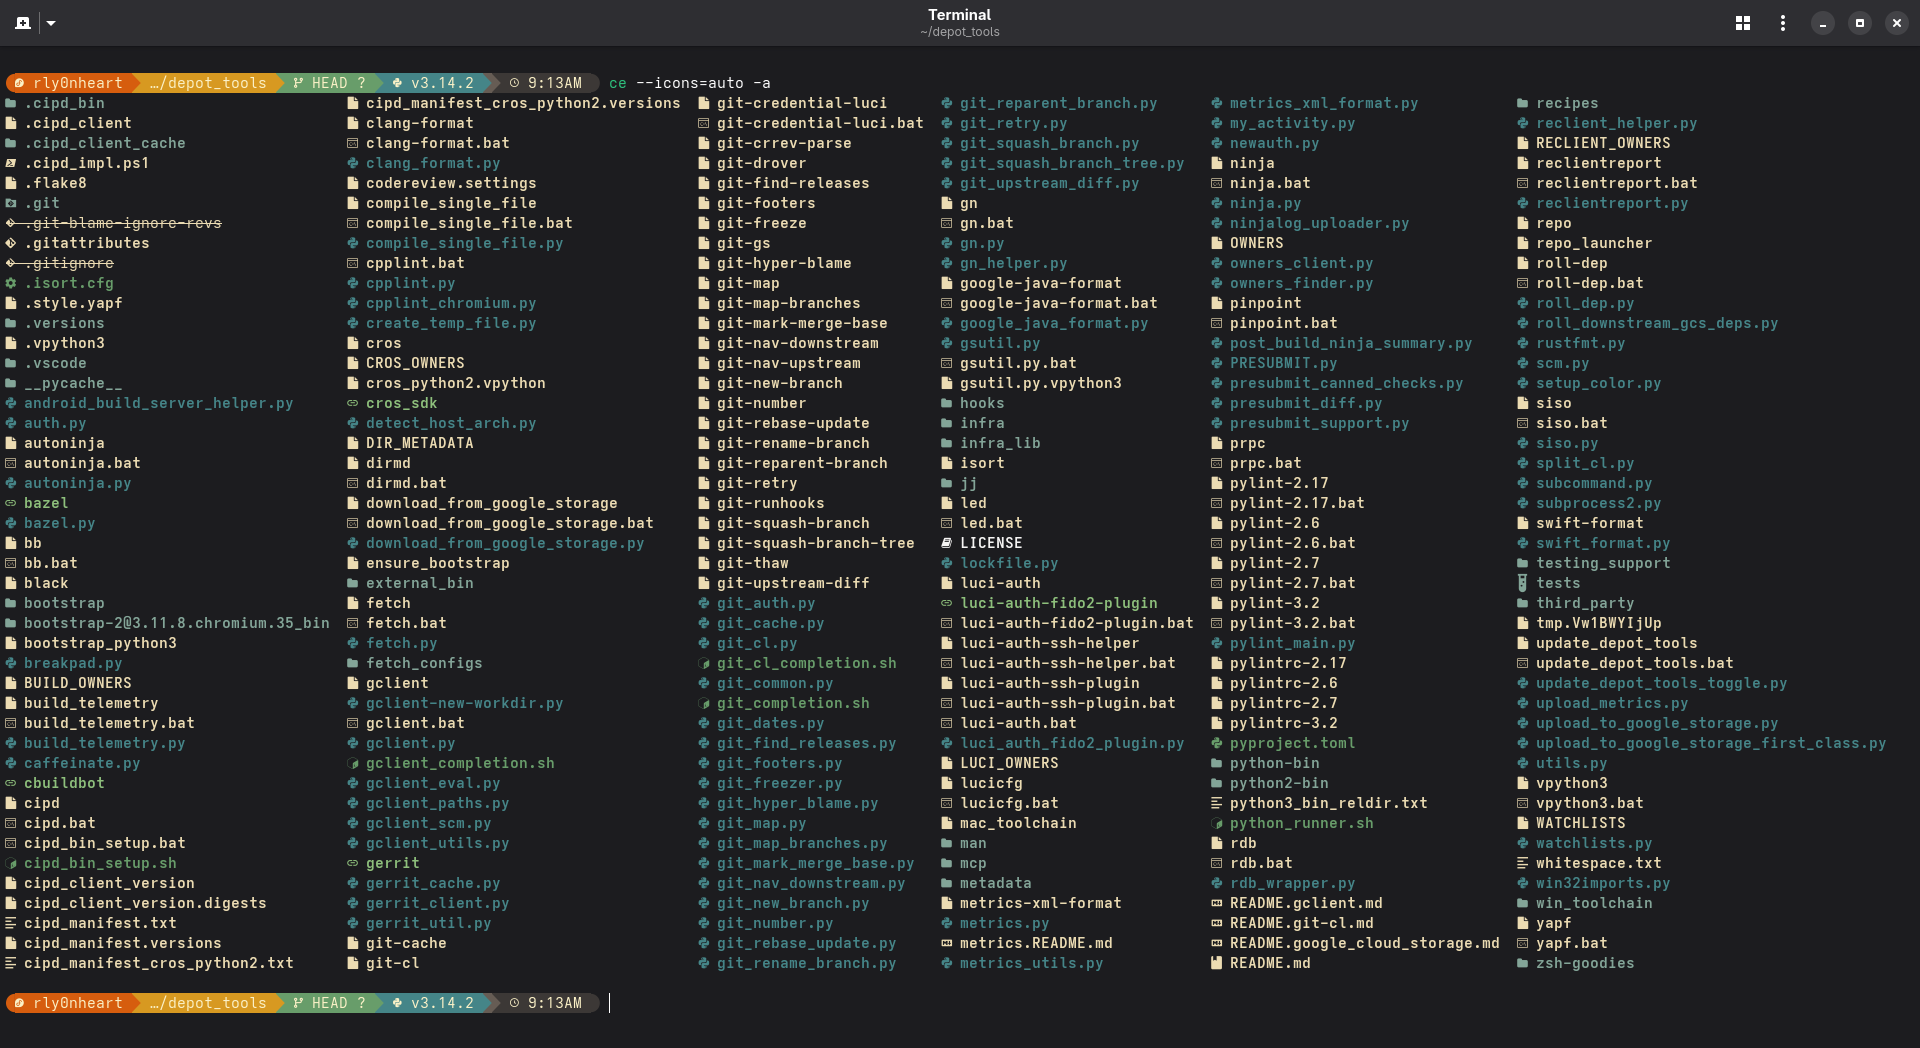Image resolution: width=1920 pixels, height=1048 pixels.
Task: Click the new tab icon in the header
Action: click(x=21, y=22)
